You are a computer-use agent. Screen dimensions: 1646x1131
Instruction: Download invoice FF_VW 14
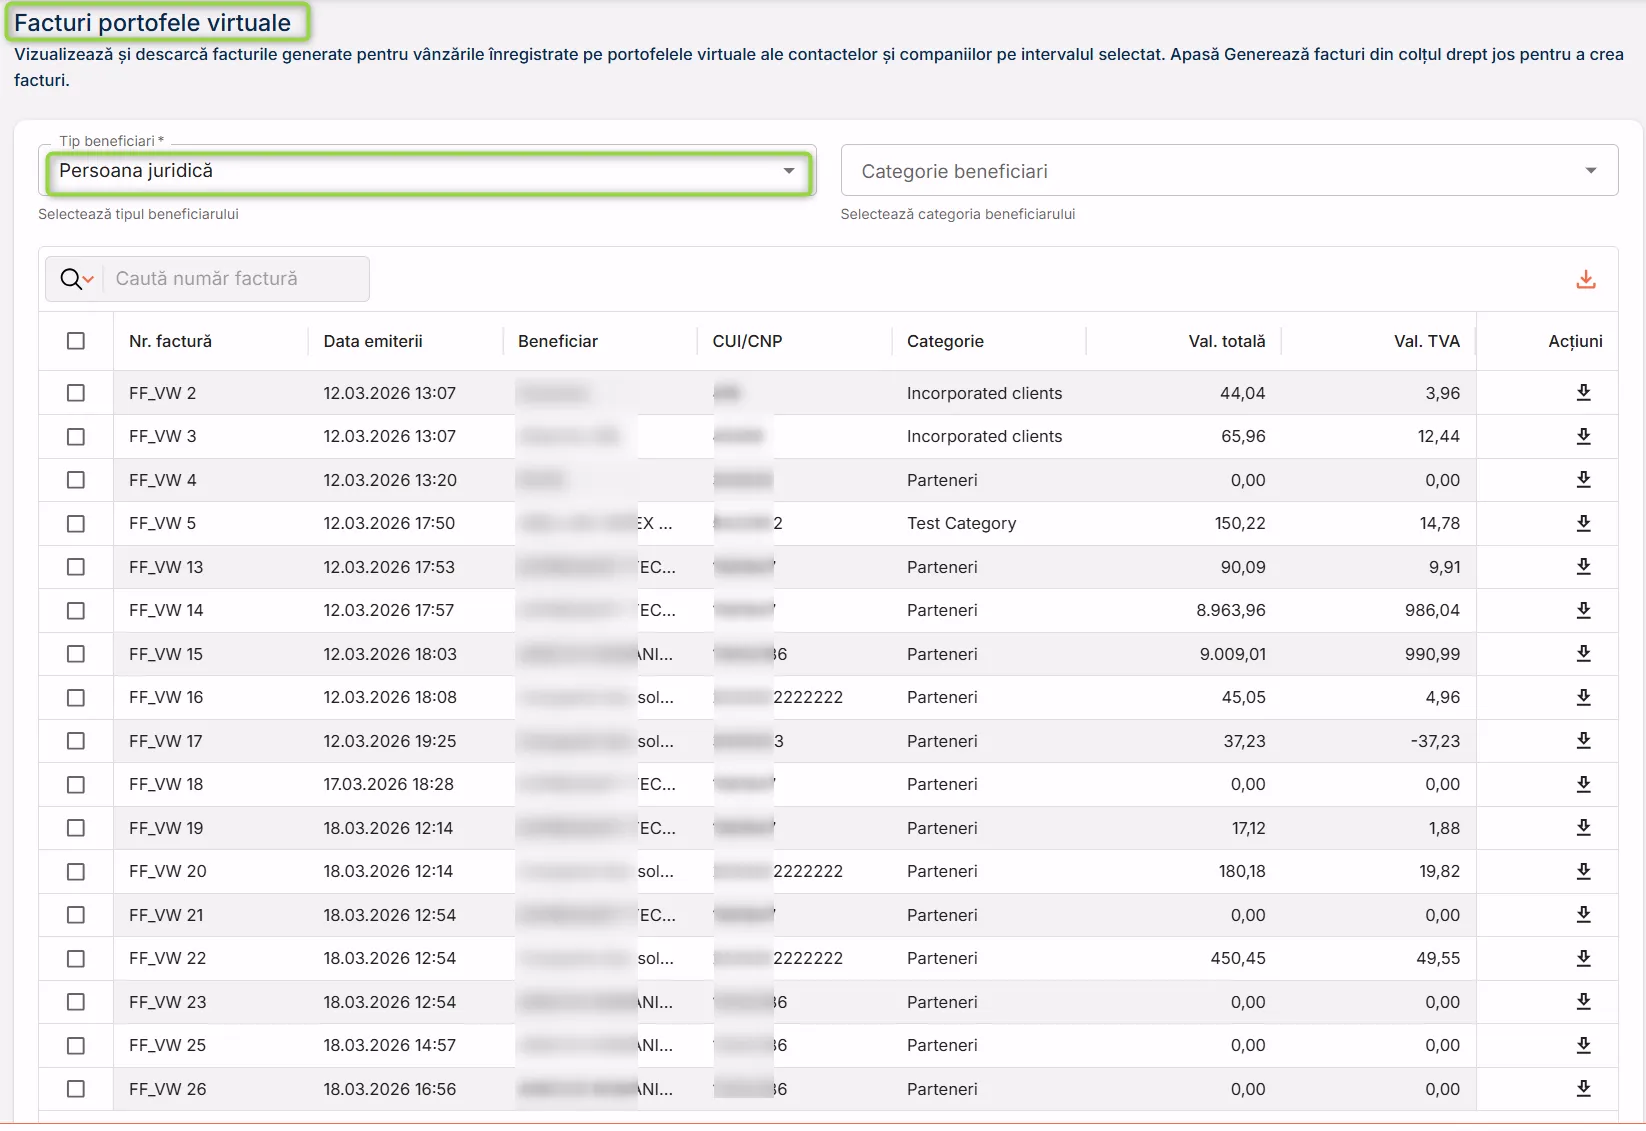tap(1583, 610)
